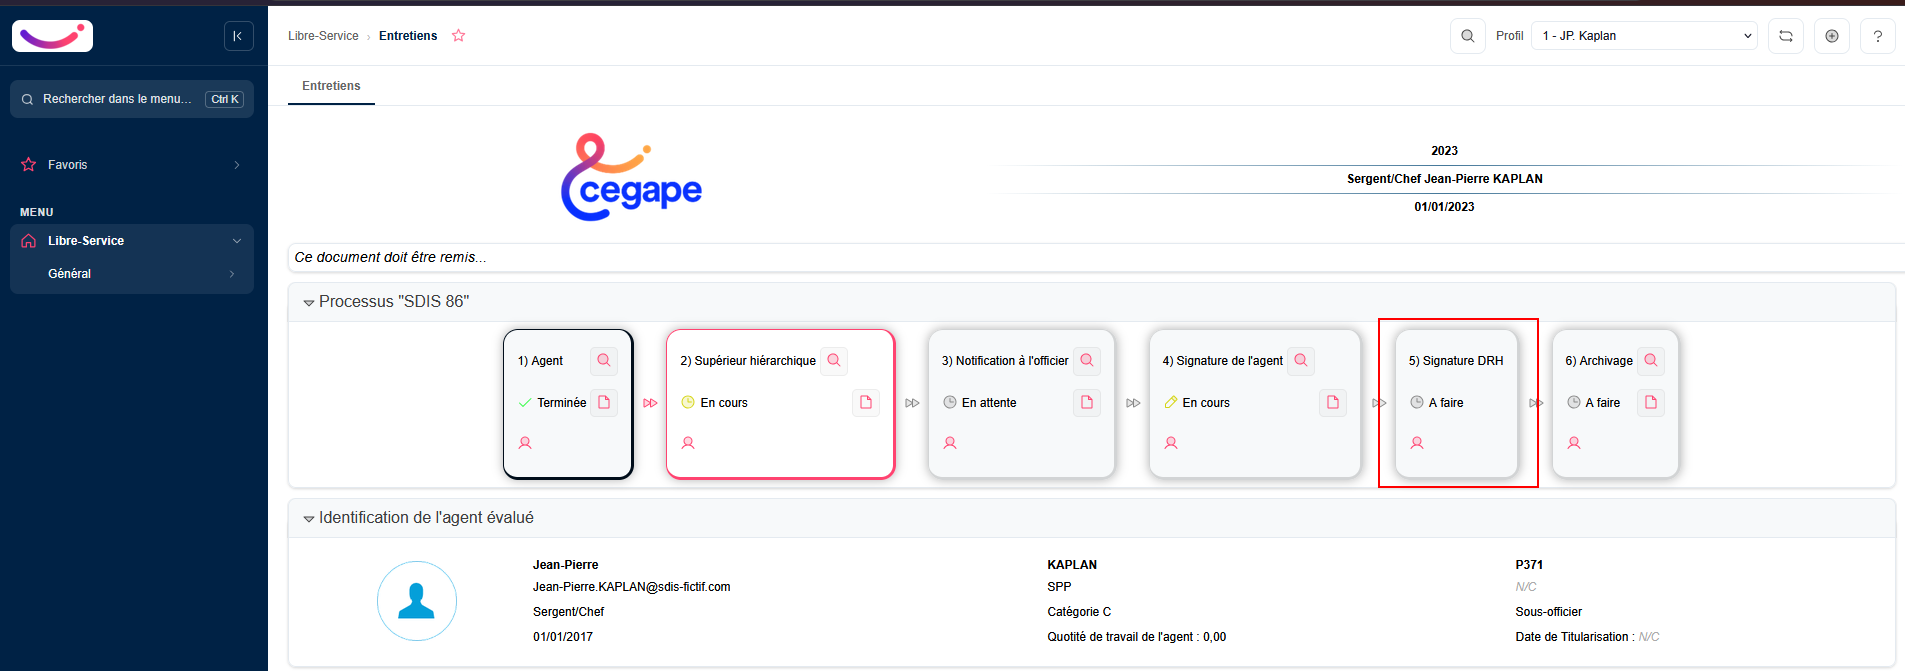Collapse the left sidebar menu
This screenshot has width=1905, height=671.
click(238, 36)
